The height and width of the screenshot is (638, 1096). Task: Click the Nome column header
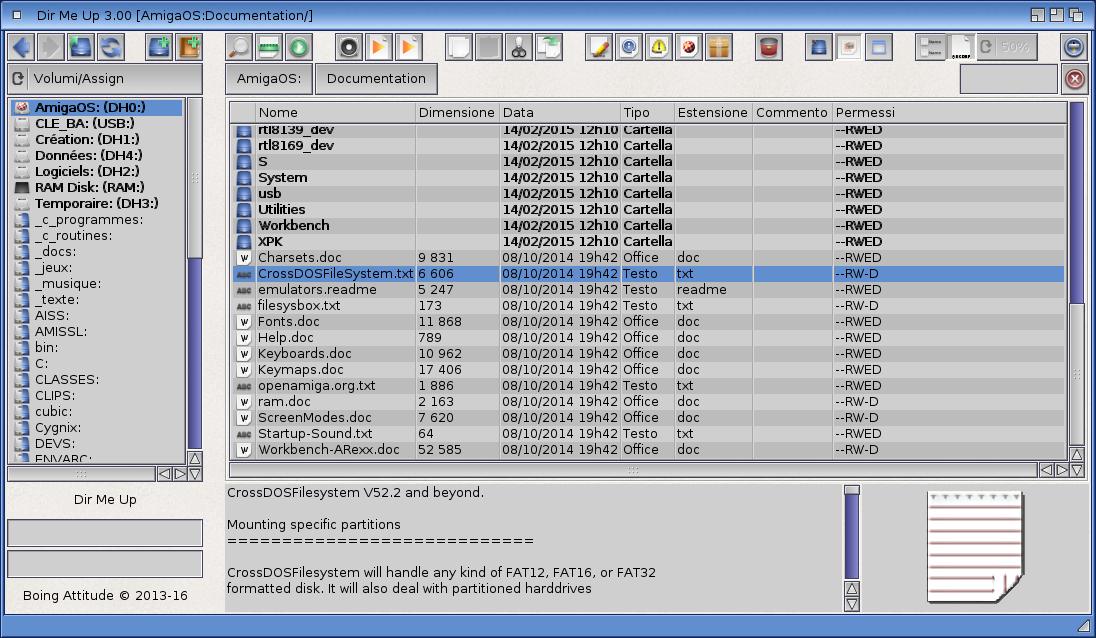pyautogui.click(x=335, y=113)
